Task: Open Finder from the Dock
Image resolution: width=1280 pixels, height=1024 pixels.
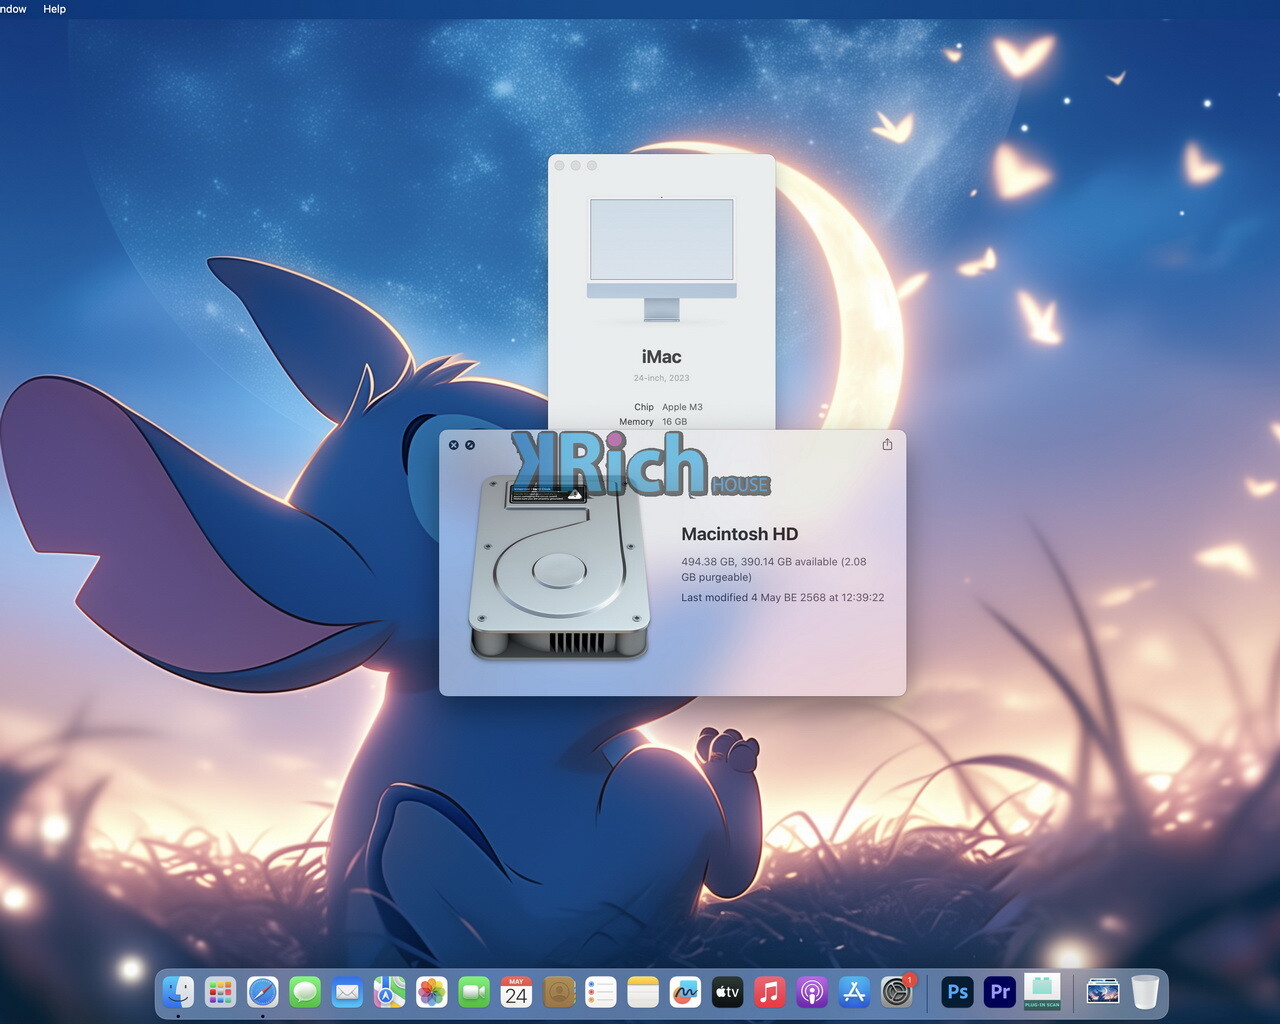Action: pos(178,992)
